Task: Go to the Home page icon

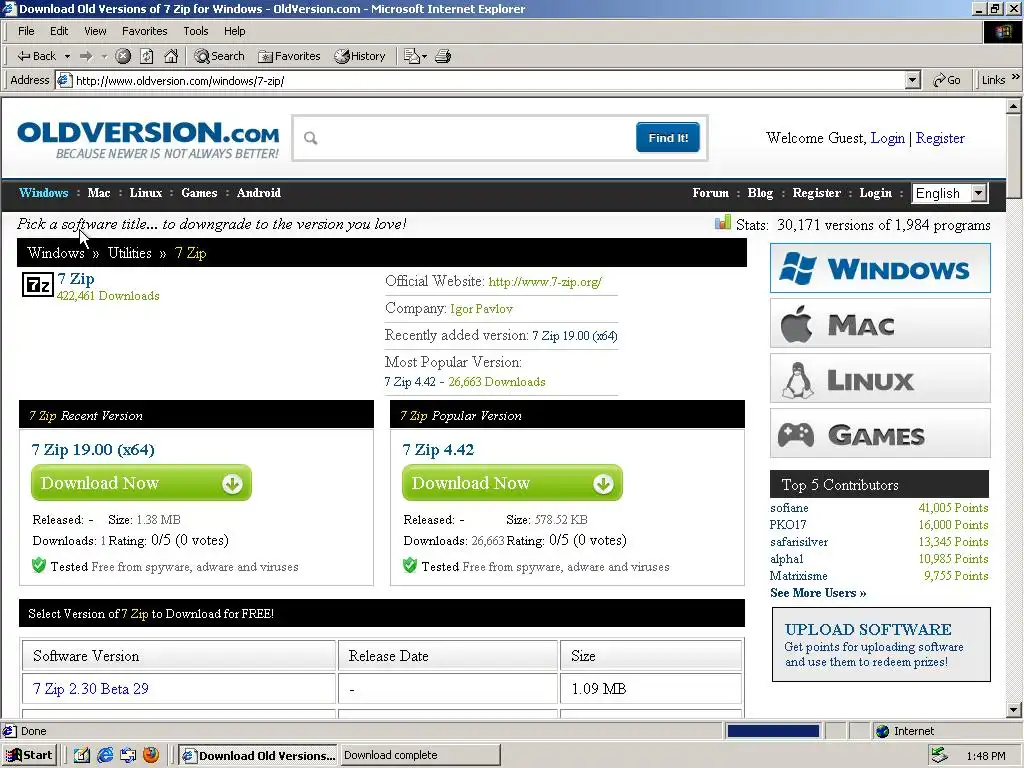Action: pos(171,56)
